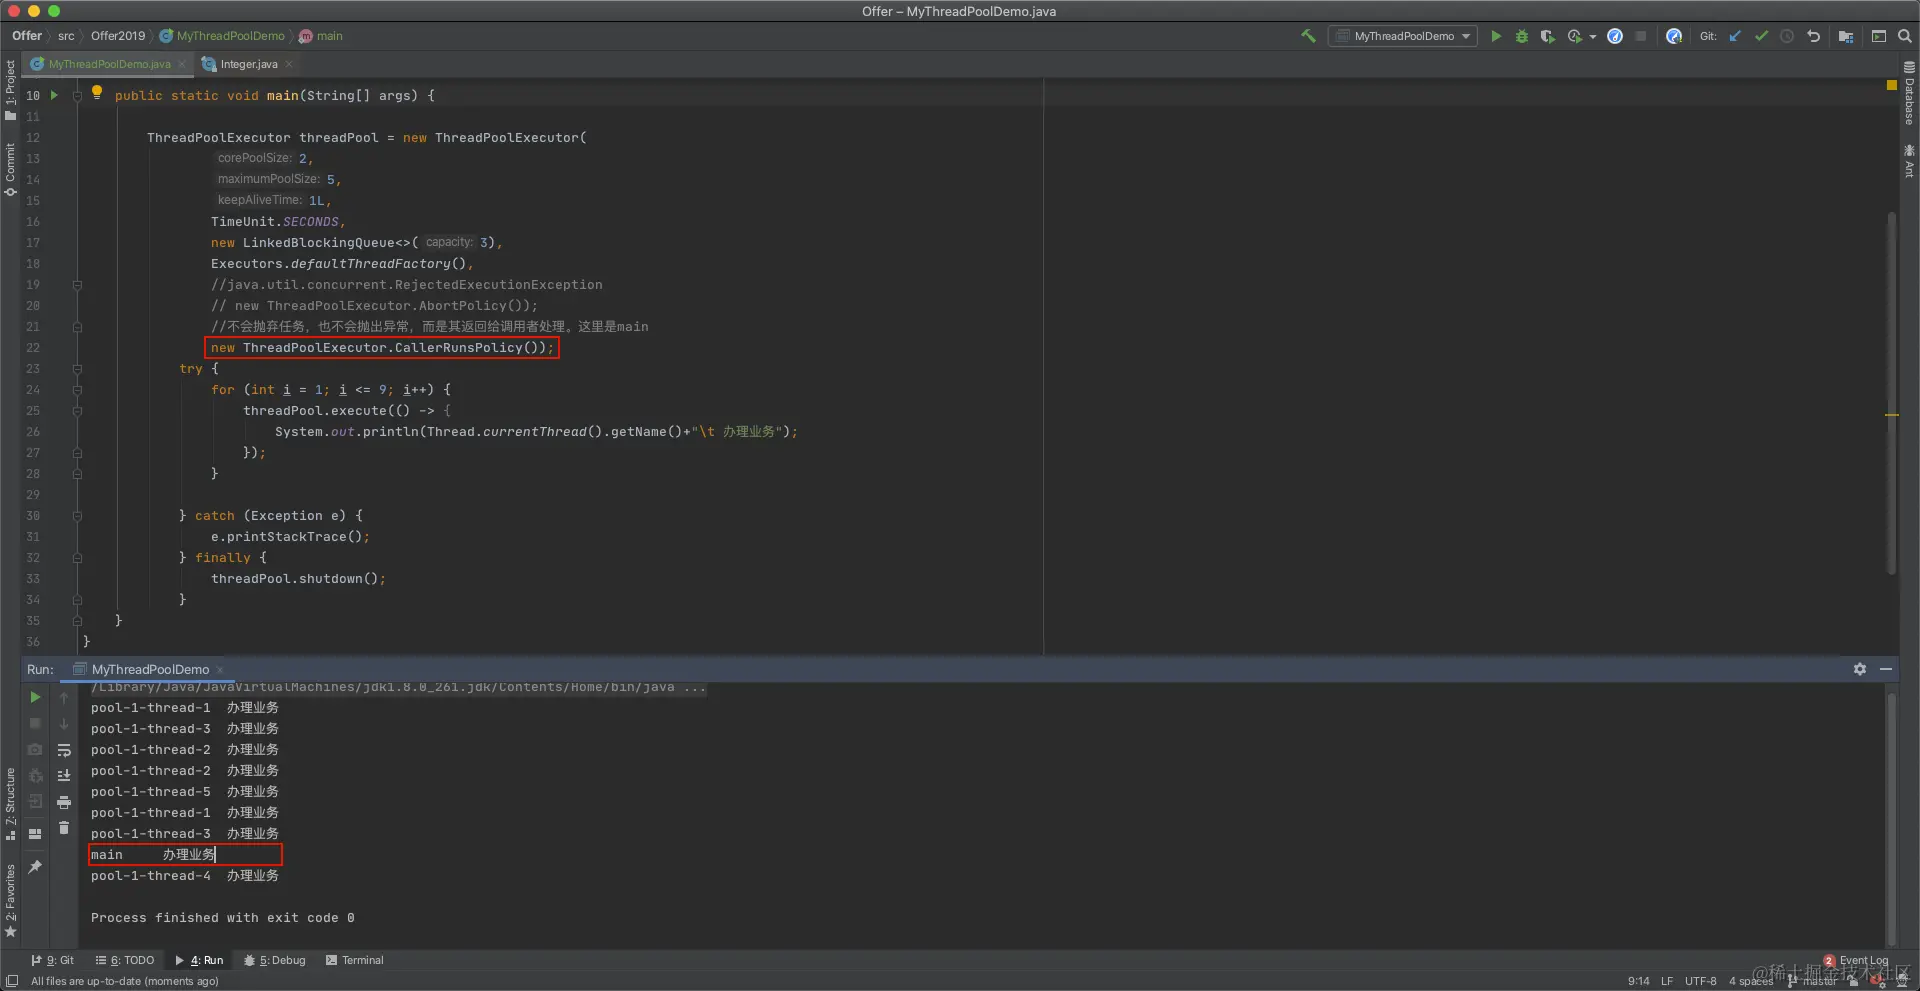The height and width of the screenshot is (991, 1920).
Task: Click the disabled Stop square in top toolbar
Action: [1641, 36]
